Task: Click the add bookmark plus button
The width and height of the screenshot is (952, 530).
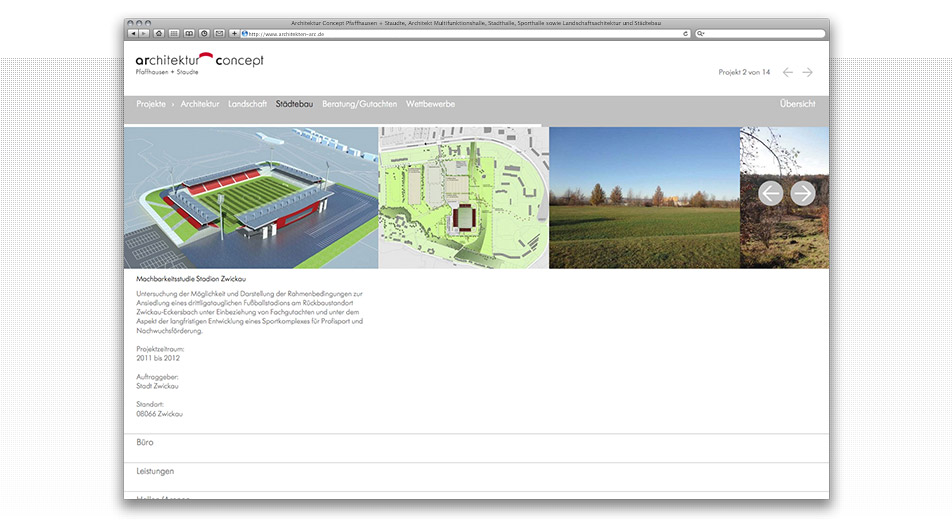Action: (234, 33)
